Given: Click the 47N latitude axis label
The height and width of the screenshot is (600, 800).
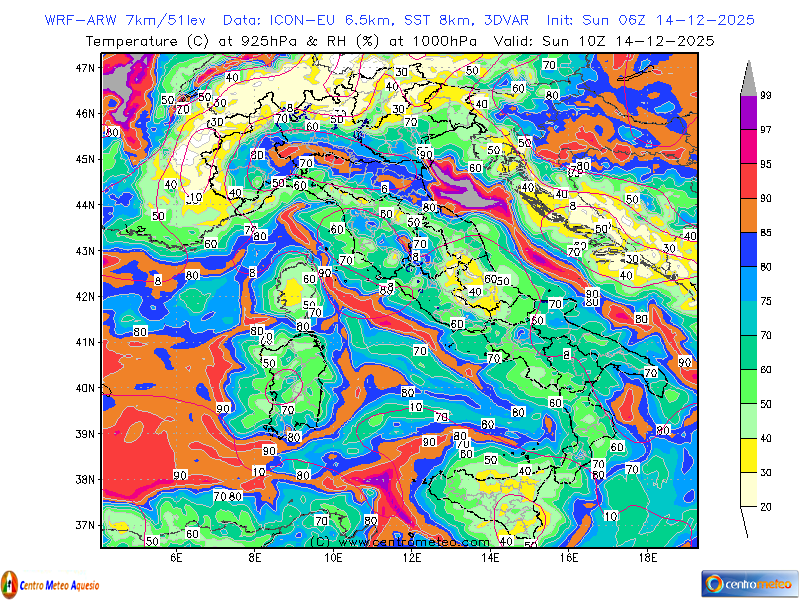Looking at the screenshot, I should [x=86, y=67].
